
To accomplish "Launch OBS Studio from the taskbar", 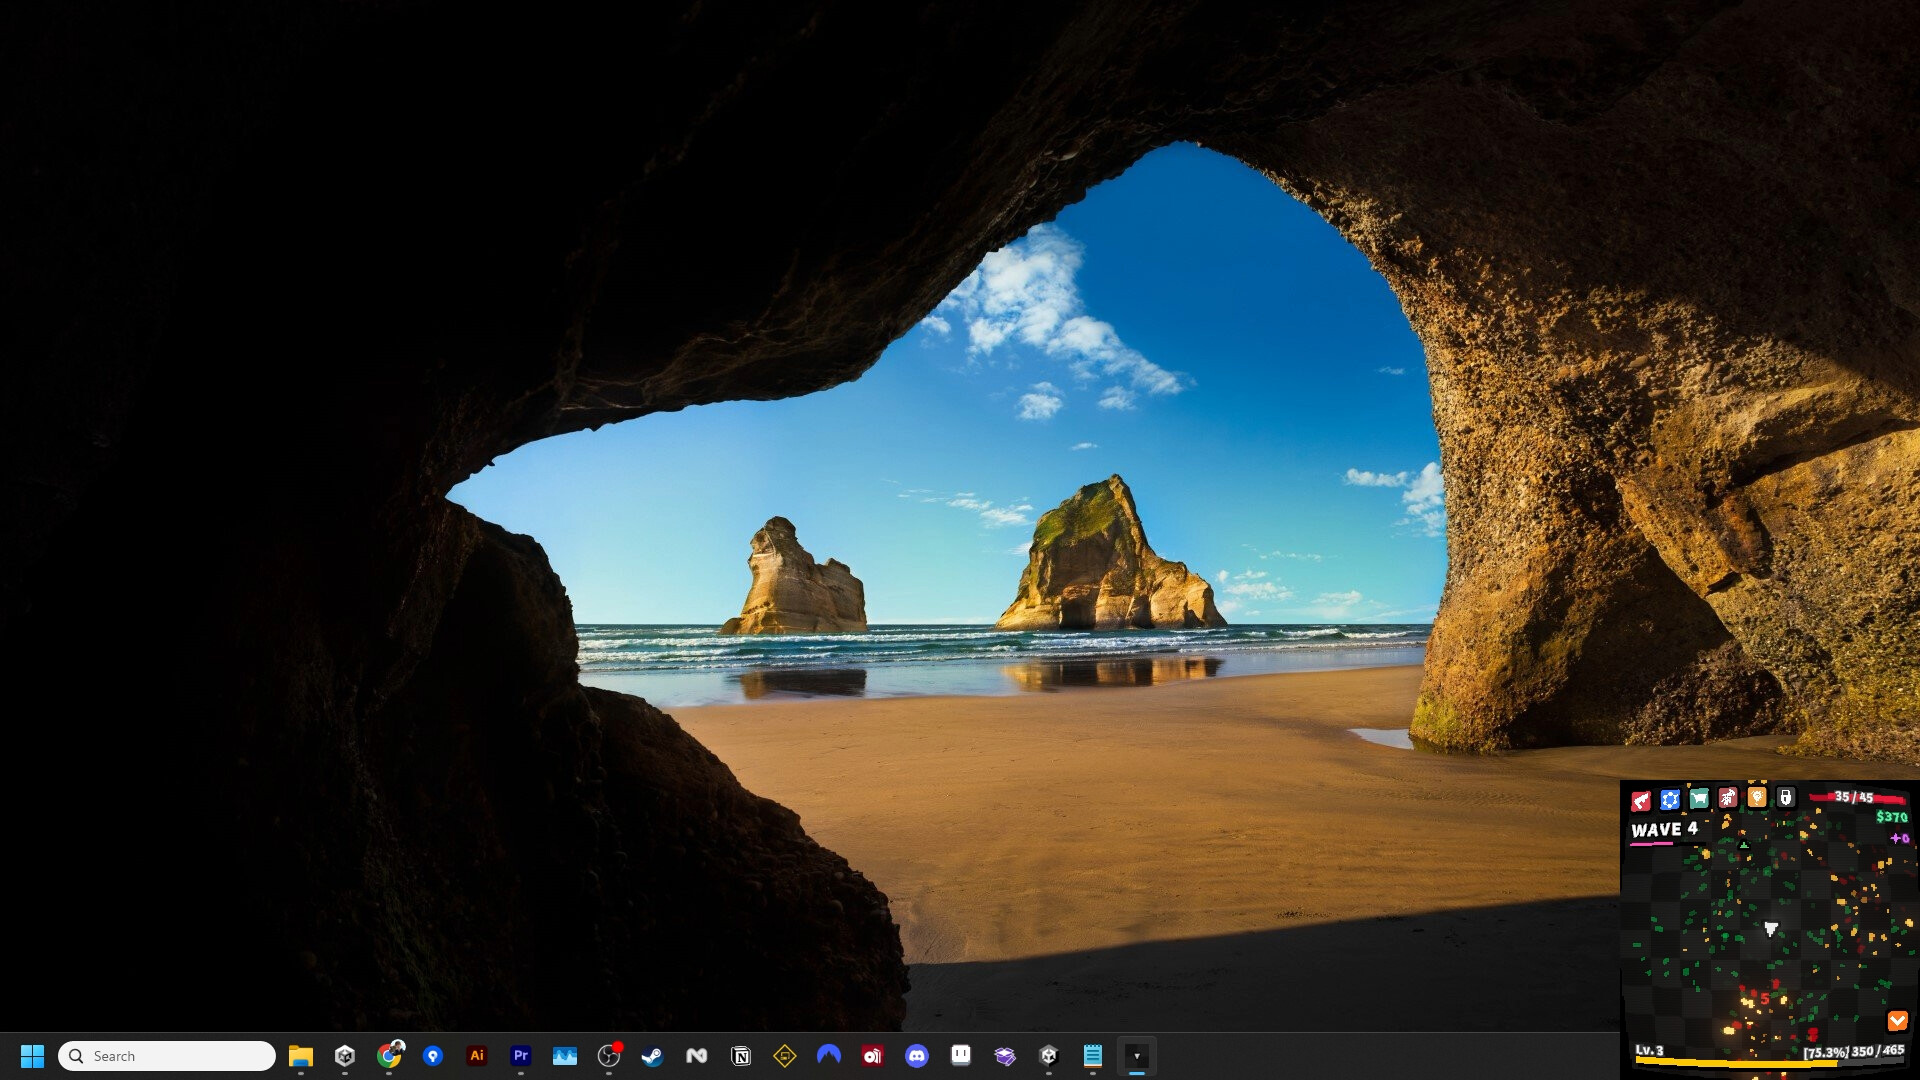I will 608,1055.
